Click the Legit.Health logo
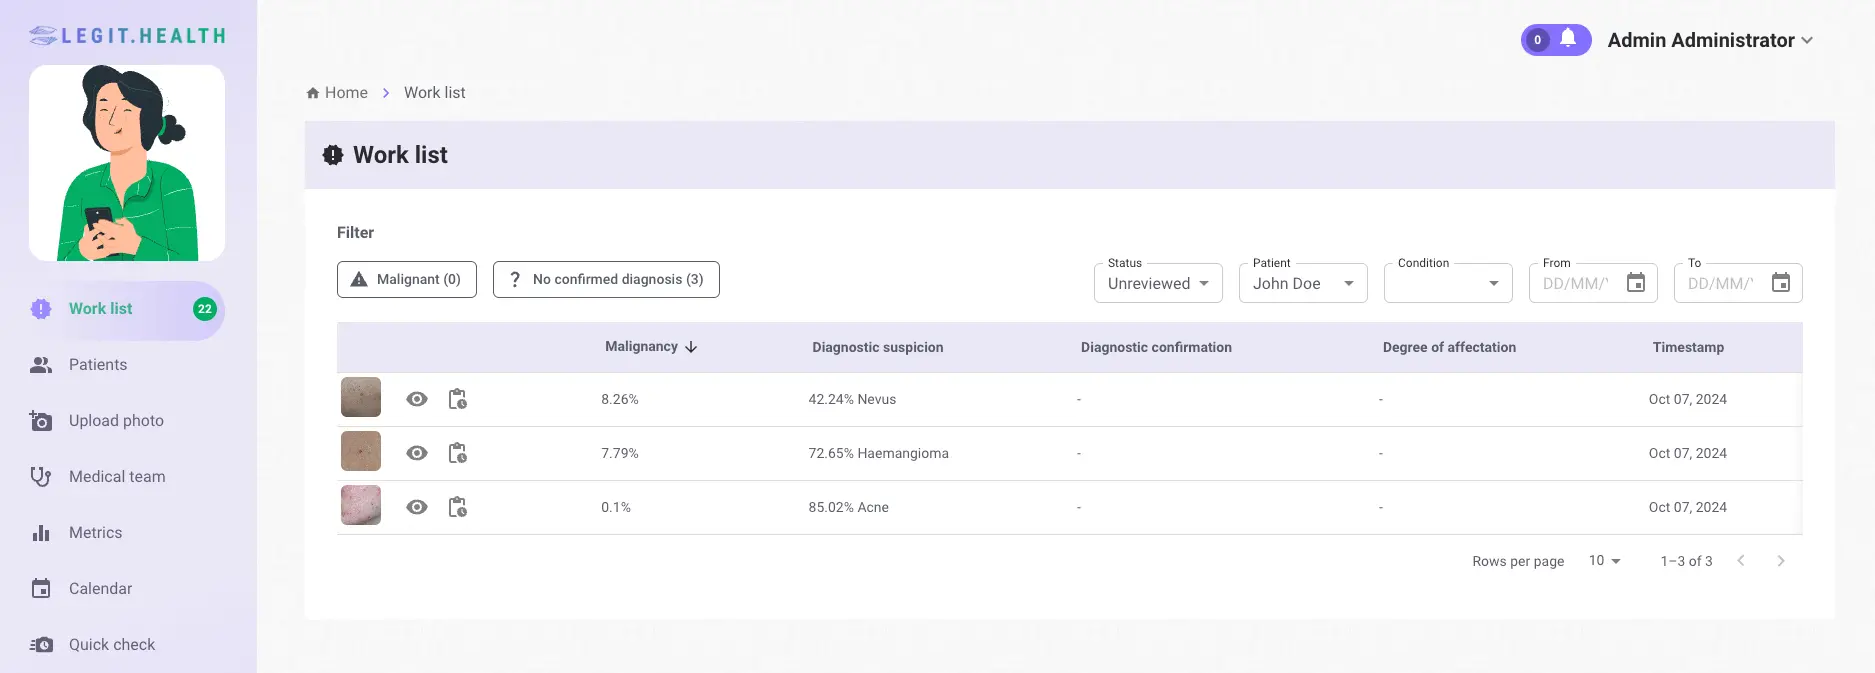 coord(128,36)
